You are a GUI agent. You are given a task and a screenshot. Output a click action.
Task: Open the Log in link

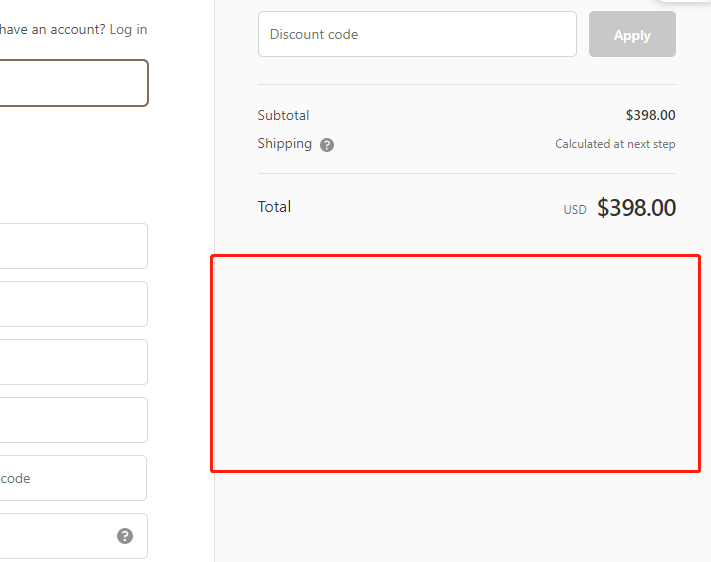click(128, 29)
